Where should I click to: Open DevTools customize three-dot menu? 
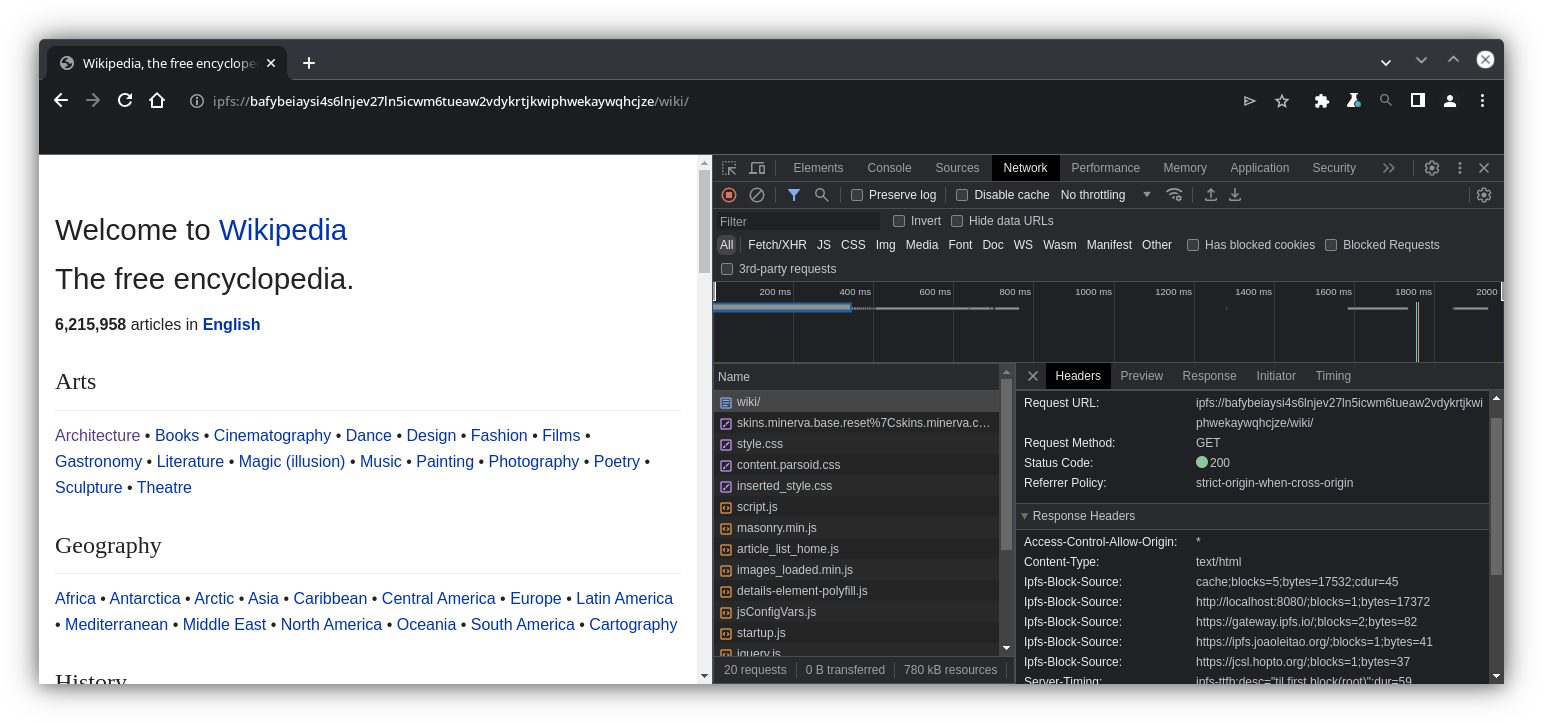(x=1460, y=168)
